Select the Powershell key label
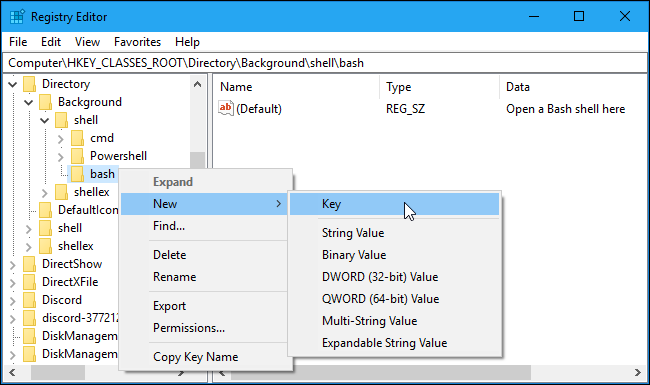 point(119,156)
